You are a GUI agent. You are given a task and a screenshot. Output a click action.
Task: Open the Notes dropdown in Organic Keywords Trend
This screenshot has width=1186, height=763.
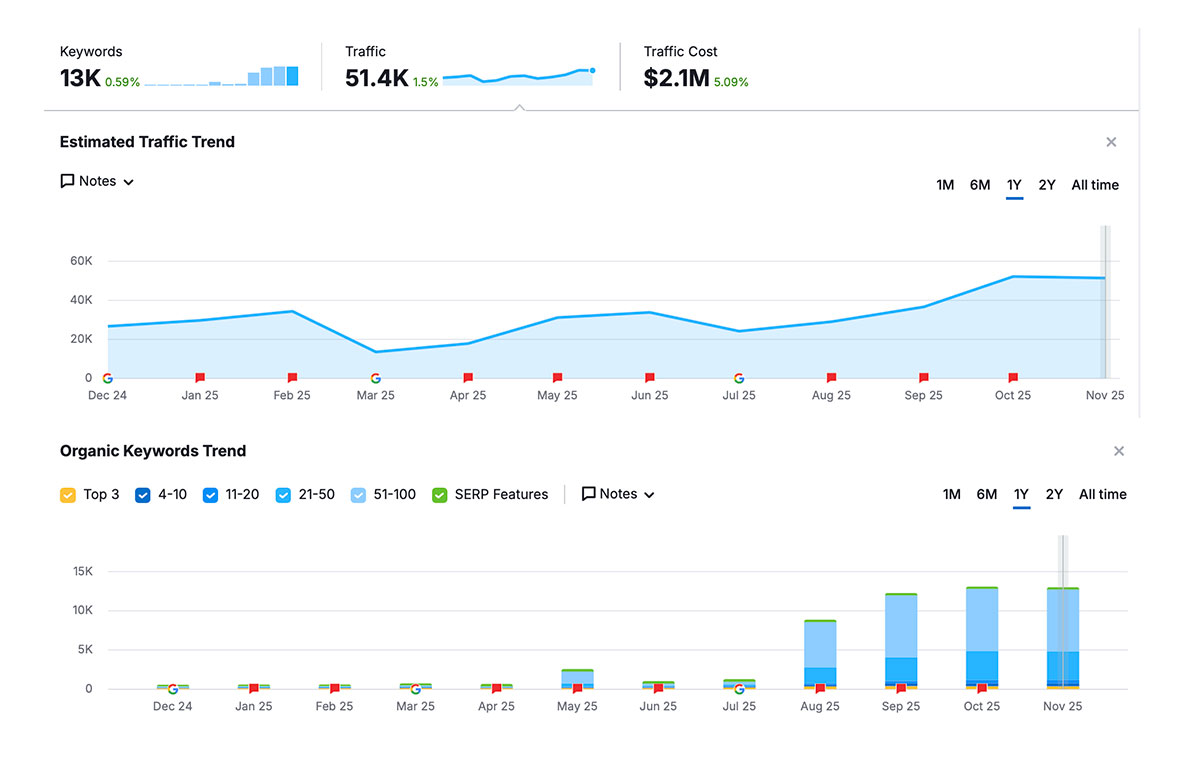pos(617,493)
